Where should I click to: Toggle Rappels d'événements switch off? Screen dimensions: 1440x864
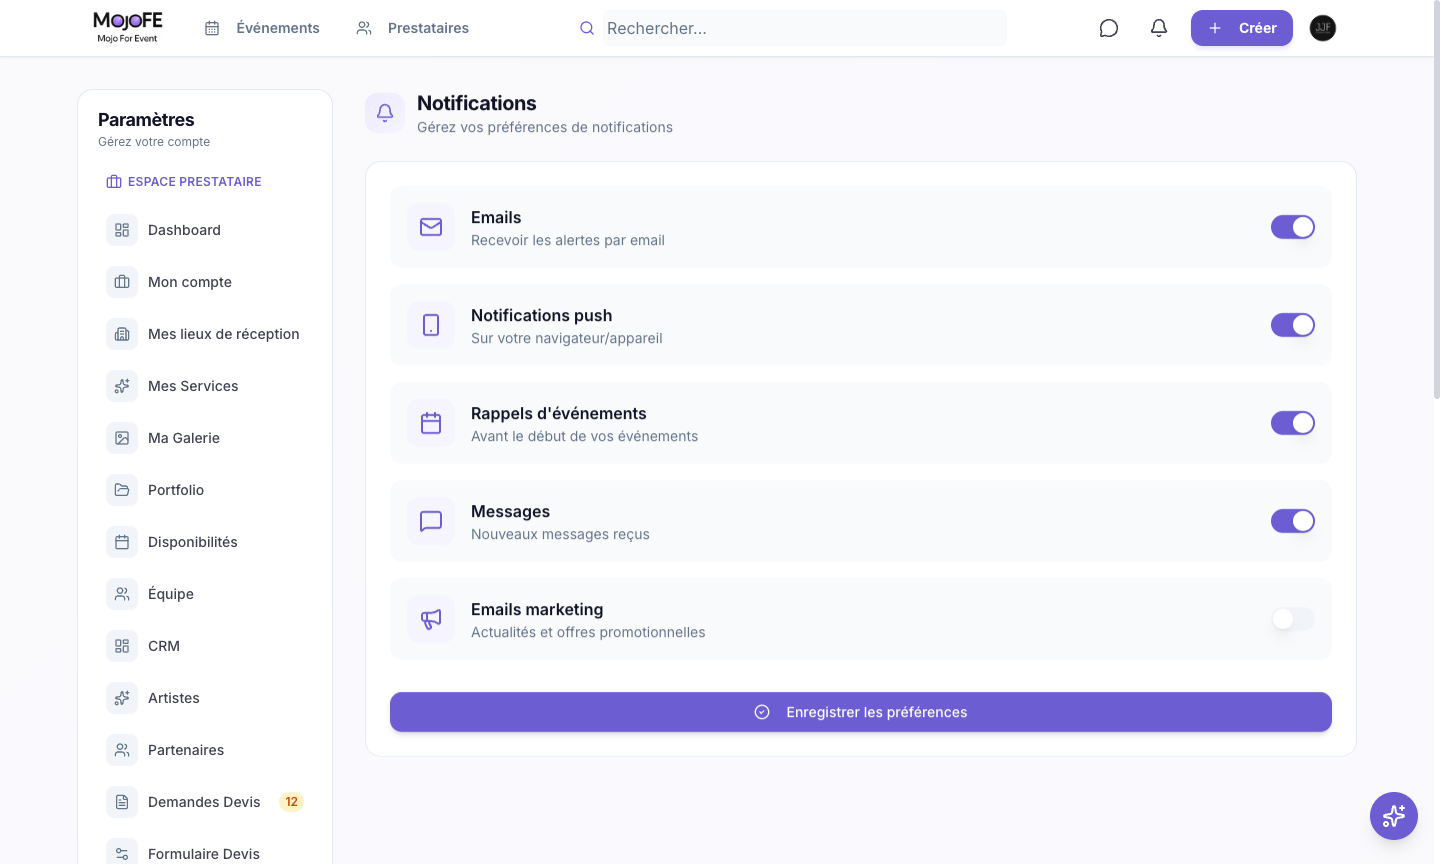tap(1293, 423)
